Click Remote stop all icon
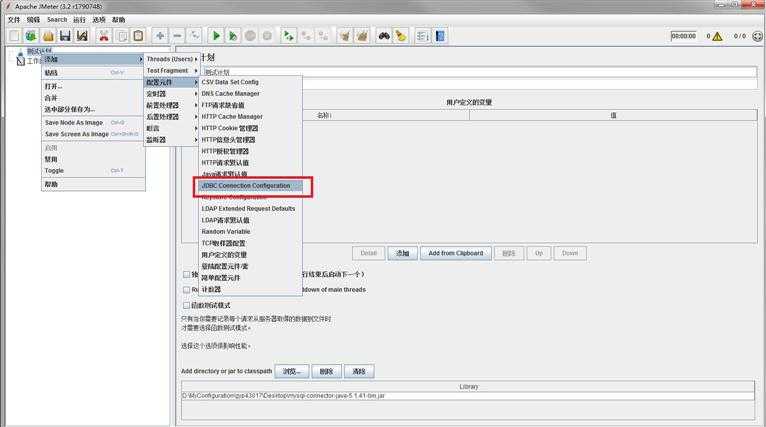 (306, 36)
